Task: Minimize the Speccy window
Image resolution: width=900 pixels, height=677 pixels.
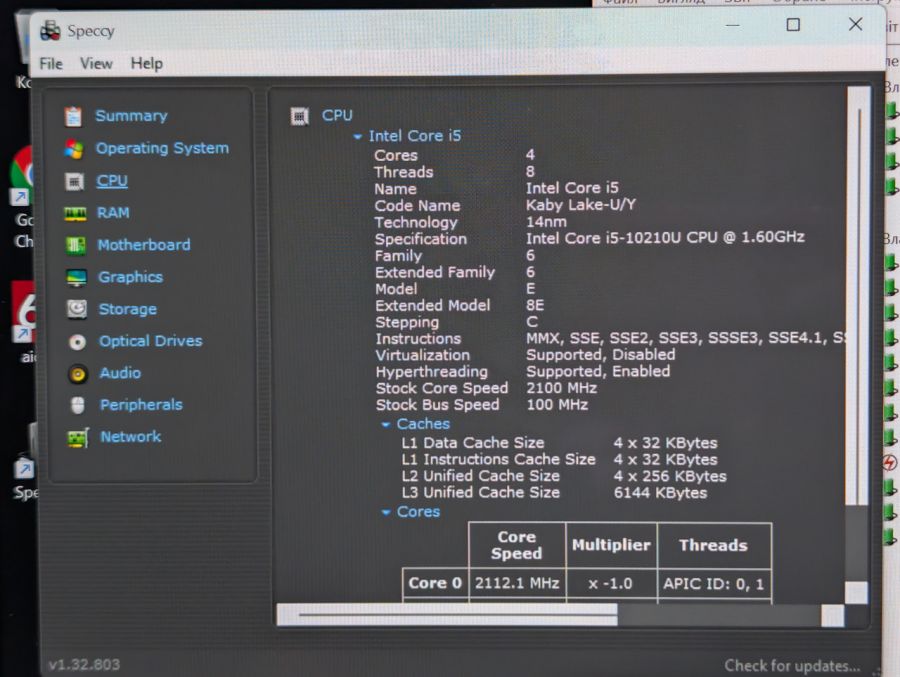Action: [732, 25]
